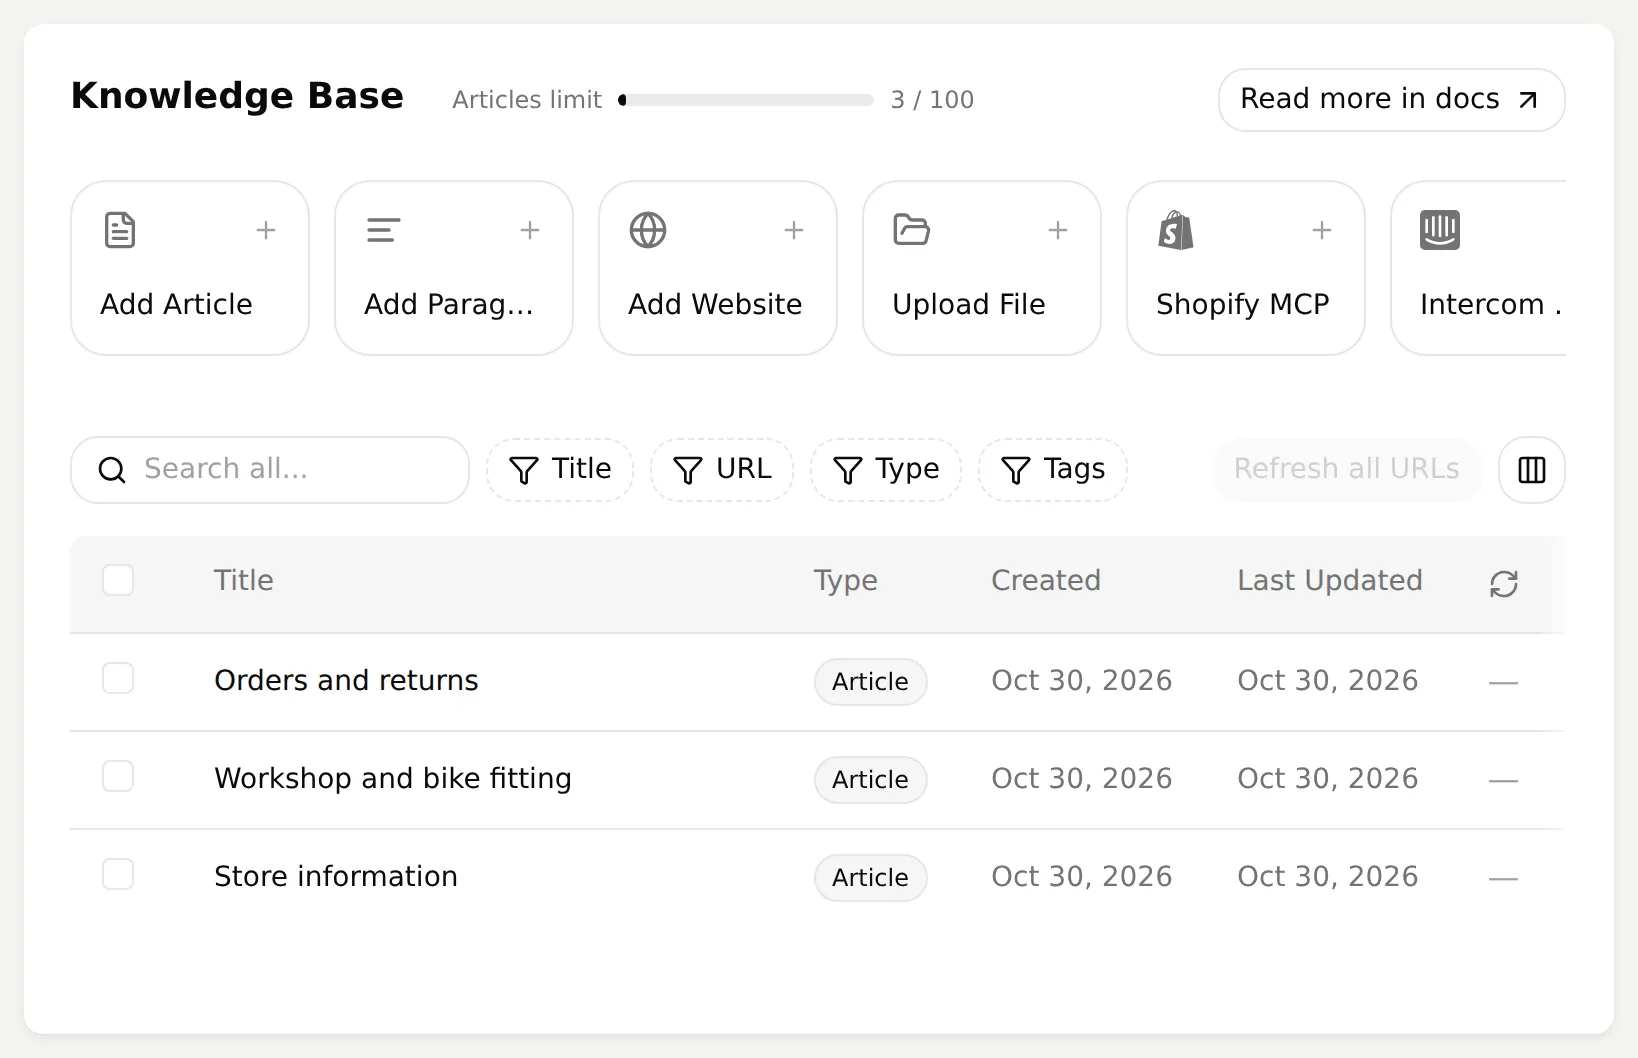
Task: Open the Type filter
Action: (886, 469)
